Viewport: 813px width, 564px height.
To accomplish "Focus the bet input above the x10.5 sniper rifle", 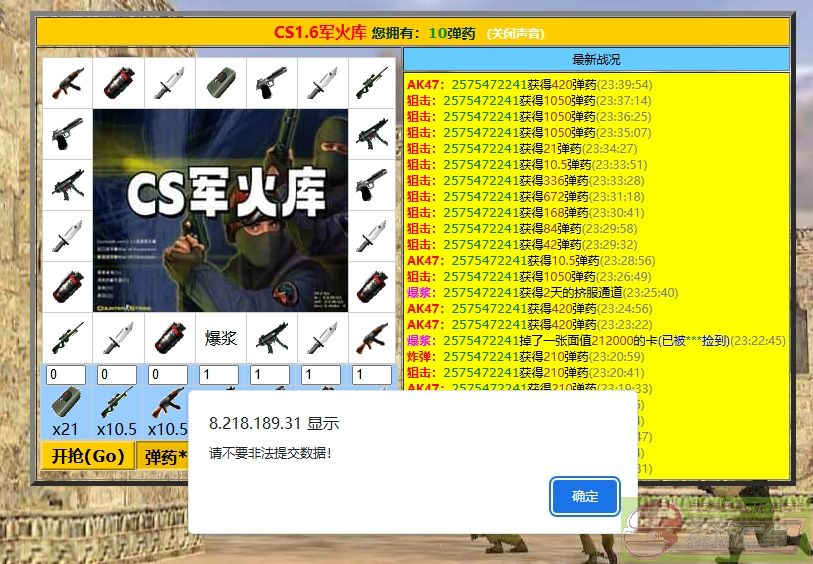I will [117, 375].
